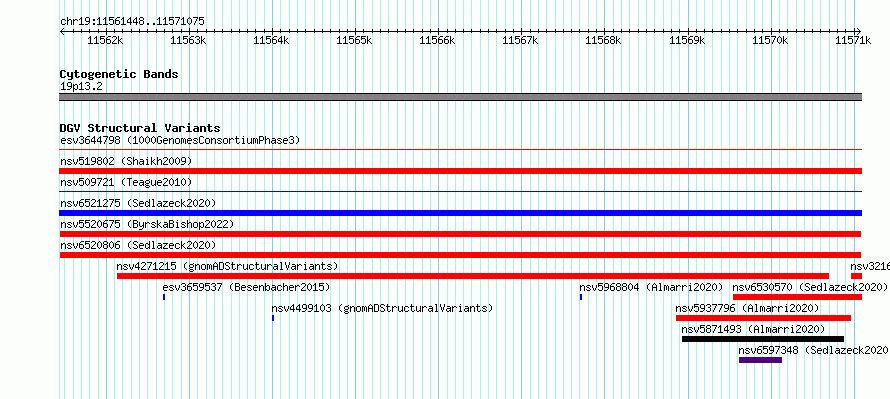Click the Cytogenetic Bands track title
This screenshot has width=890, height=399.
pyautogui.click(x=119, y=74)
